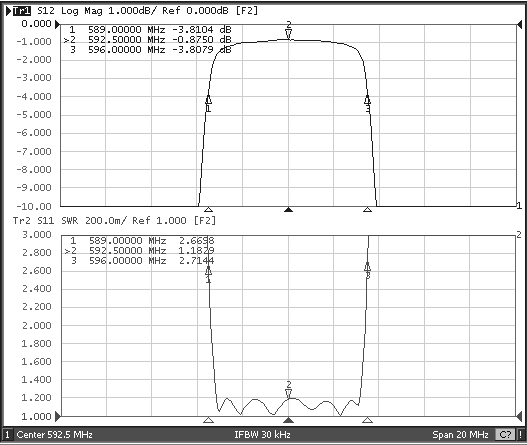The width and height of the screenshot is (527, 445).
Task: Click hollow marker 1 triangle below upper graph
Action: [208, 210]
